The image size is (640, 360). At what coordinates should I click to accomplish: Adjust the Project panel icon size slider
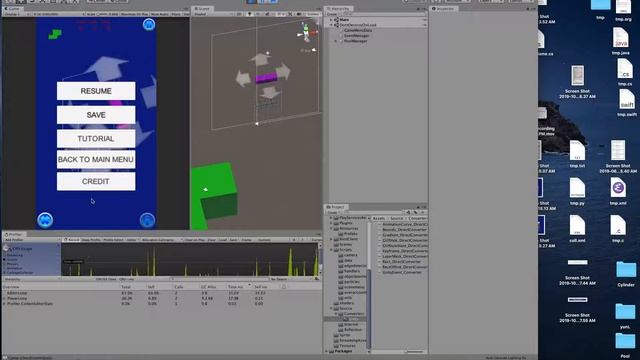coord(415,351)
